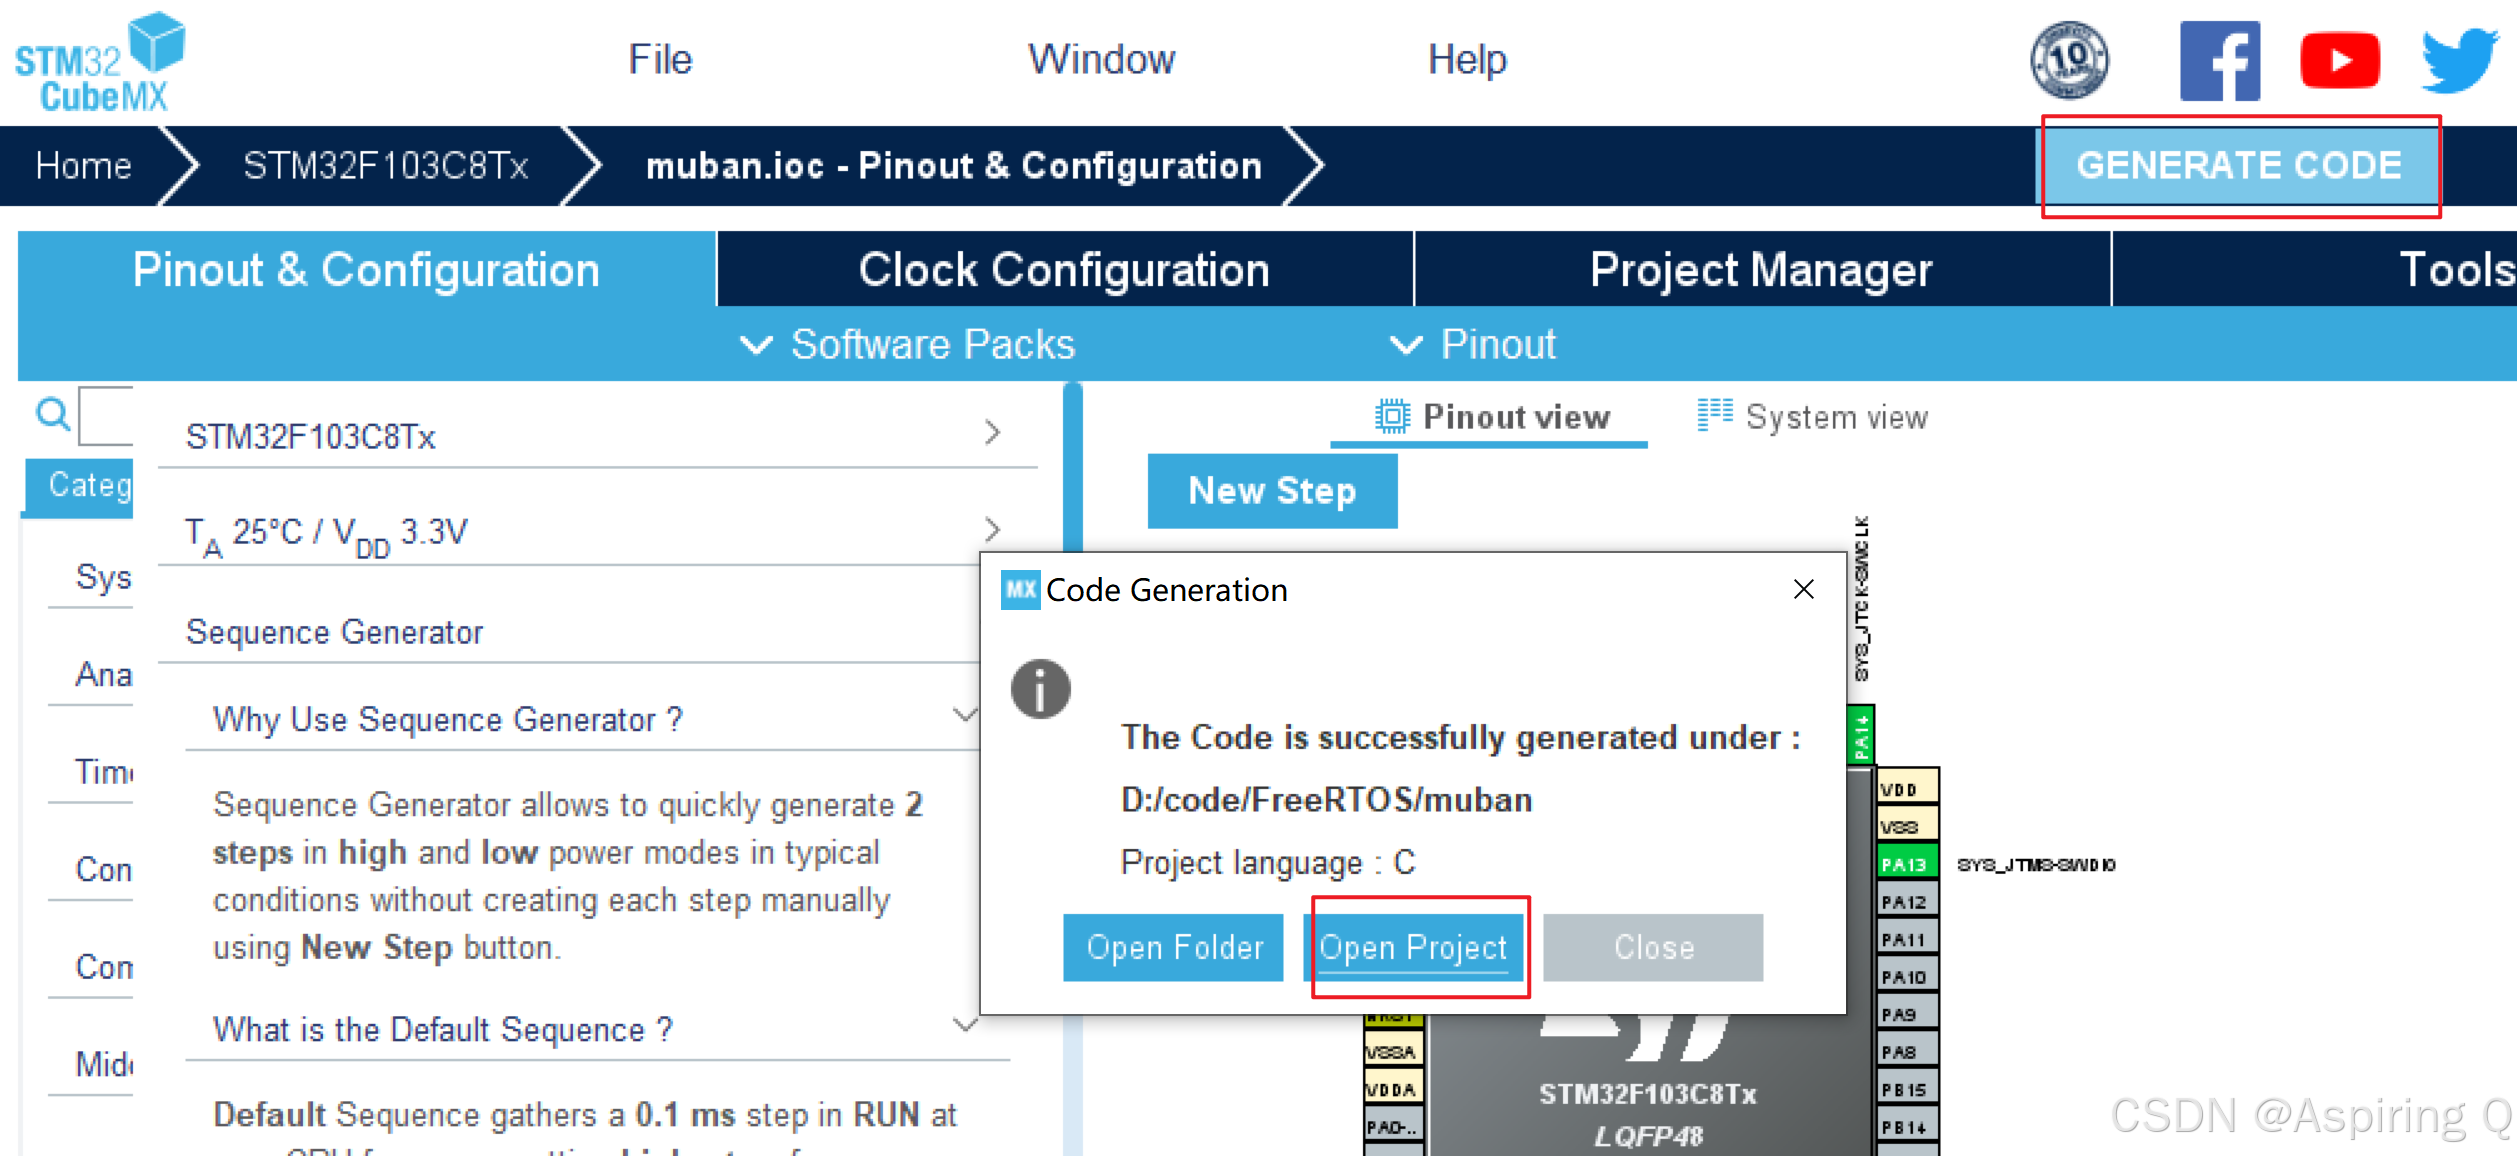2517x1156 pixels.
Task: Click the SYS_JTMS-SWDIO pin label
Action: click(x=2036, y=864)
